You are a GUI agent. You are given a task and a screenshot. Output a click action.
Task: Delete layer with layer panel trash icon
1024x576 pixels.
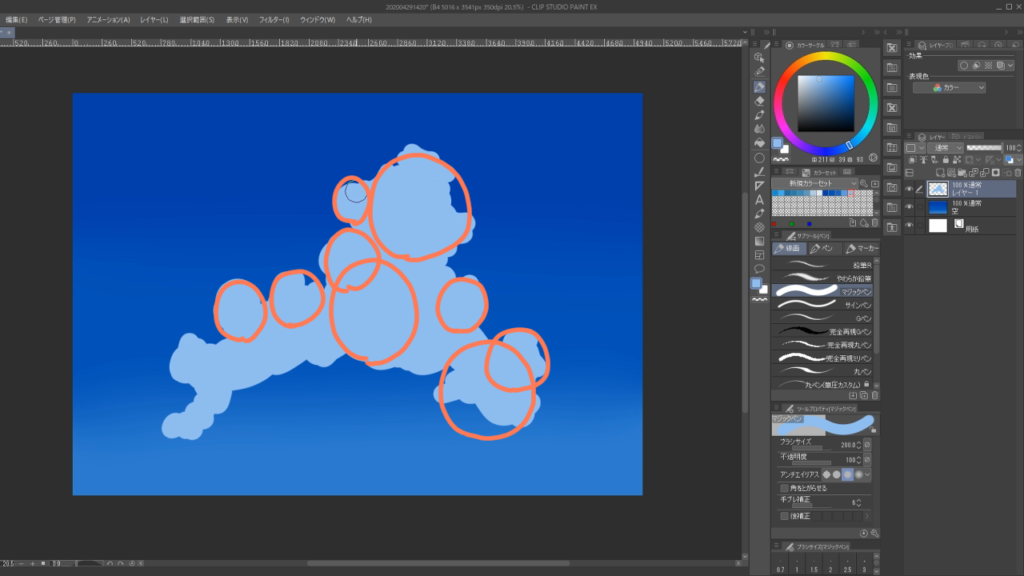1017,173
